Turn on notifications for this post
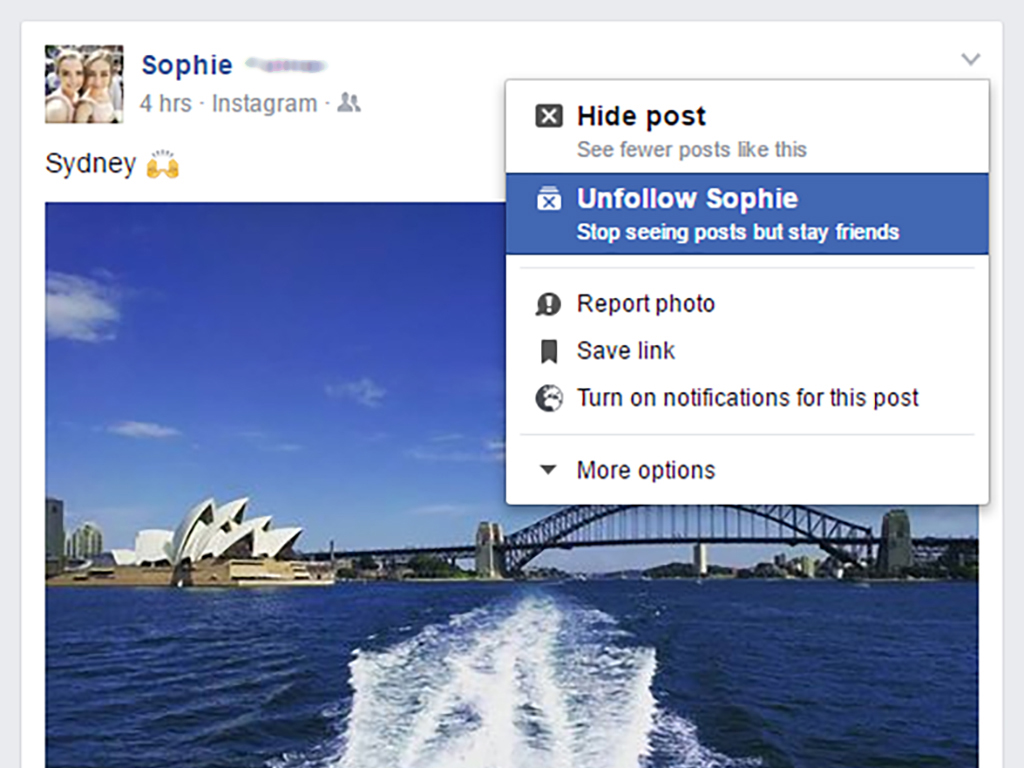 coord(747,398)
